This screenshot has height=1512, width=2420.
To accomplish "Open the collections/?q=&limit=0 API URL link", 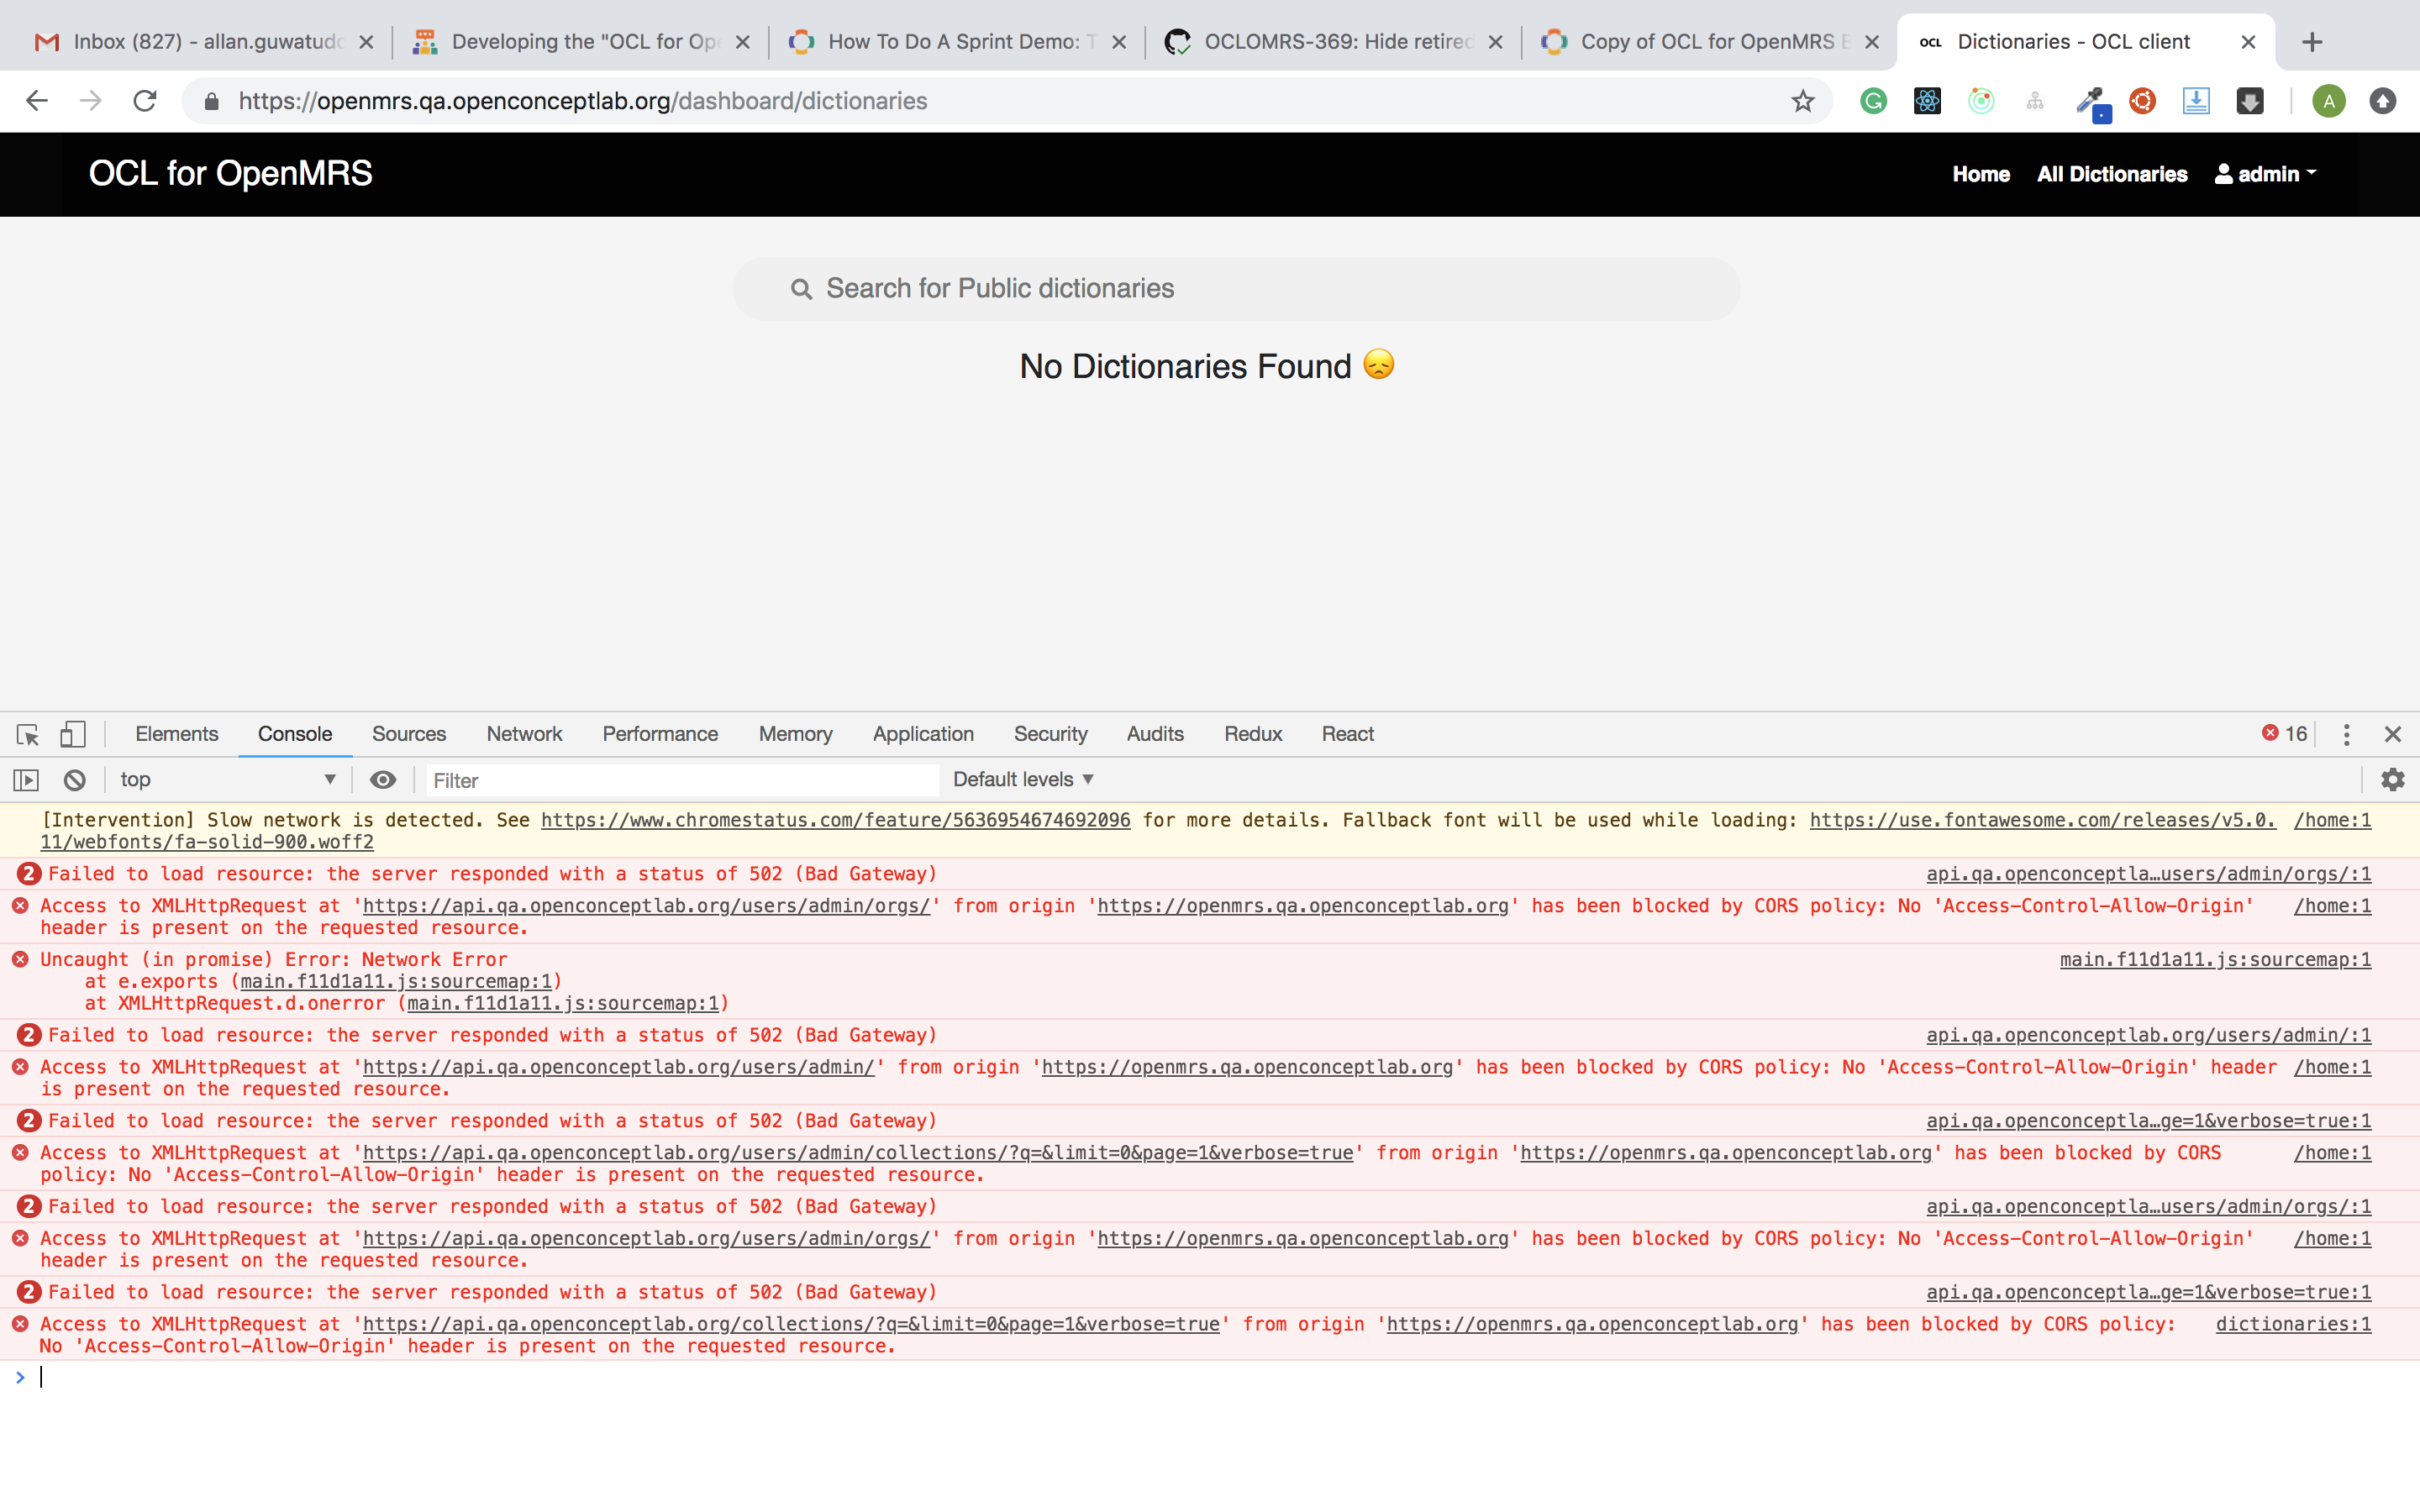I will tap(791, 1324).
